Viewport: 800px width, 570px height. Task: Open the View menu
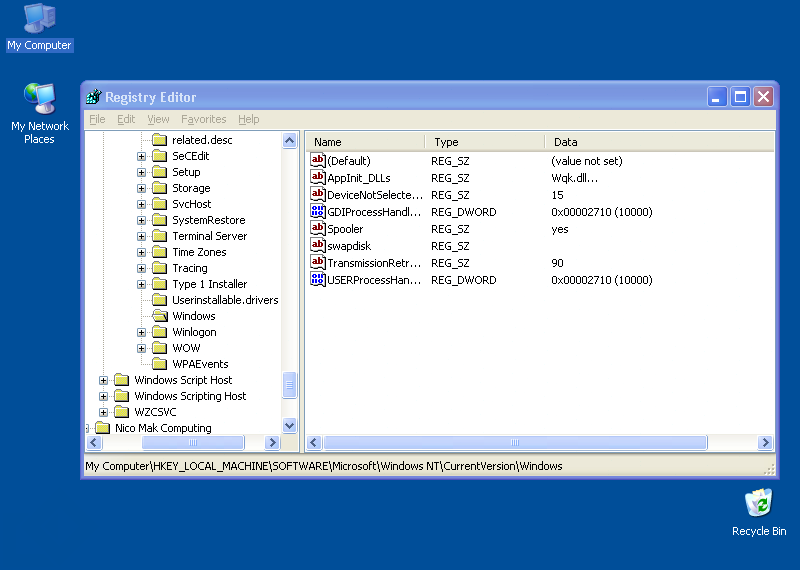coord(158,119)
